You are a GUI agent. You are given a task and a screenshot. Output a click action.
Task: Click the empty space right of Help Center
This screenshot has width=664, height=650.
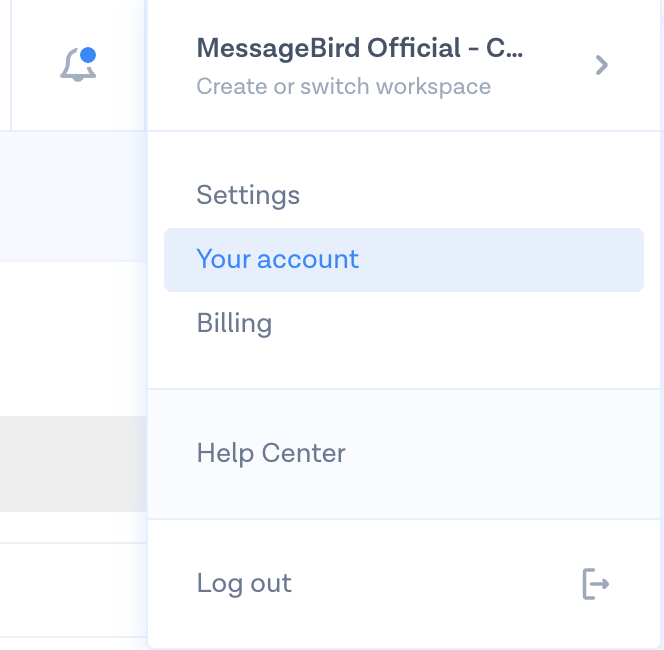tap(500, 453)
